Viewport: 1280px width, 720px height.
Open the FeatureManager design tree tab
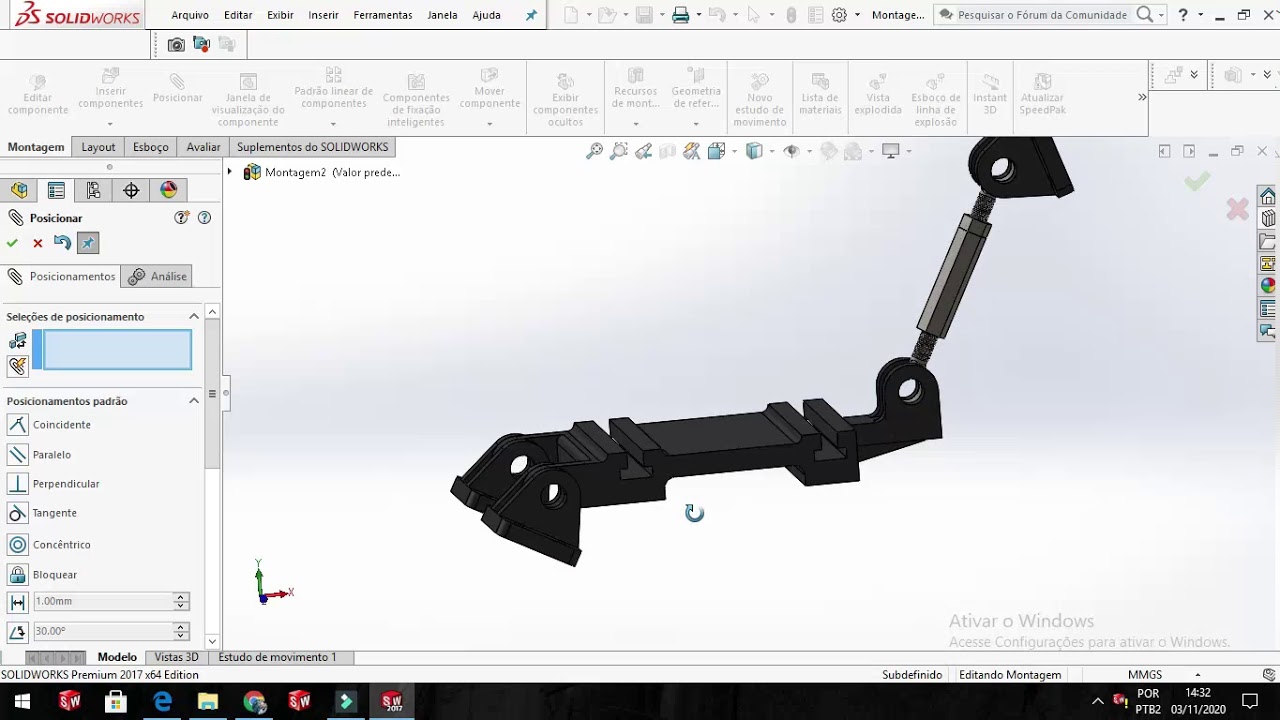point(19,190)
